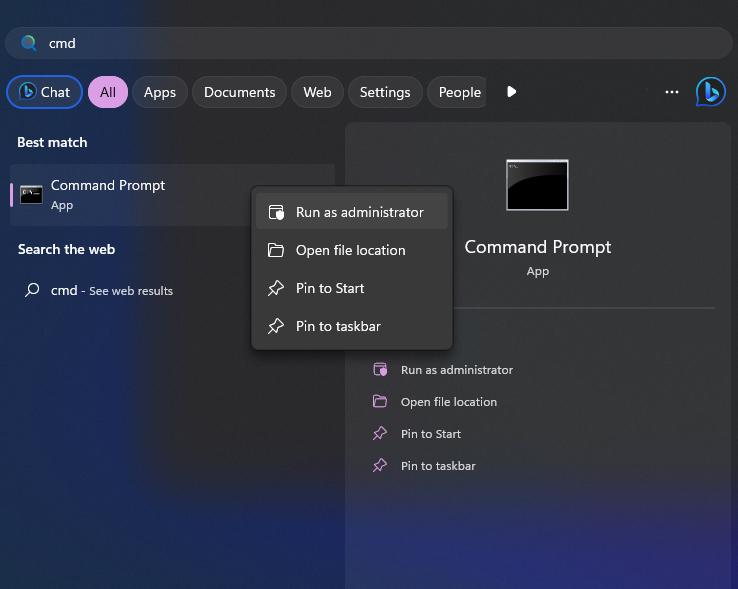Click Command Prompt icon in best match
Image resolution: width=738 pixels, height=589 pixels.
point(32,194)
